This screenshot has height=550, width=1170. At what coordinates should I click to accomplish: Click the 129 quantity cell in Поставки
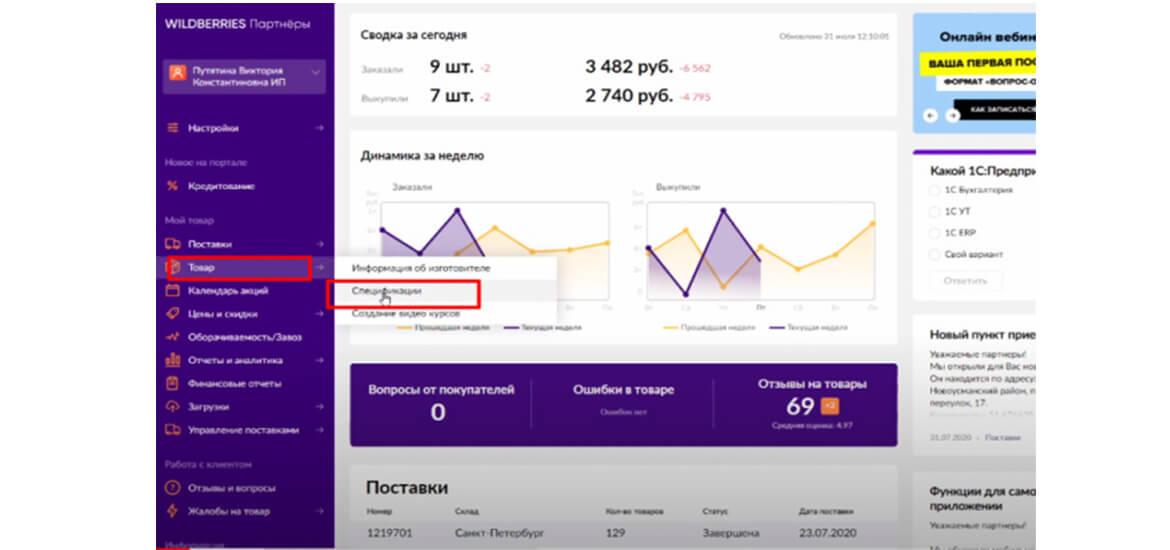click(x=617, y=534)
